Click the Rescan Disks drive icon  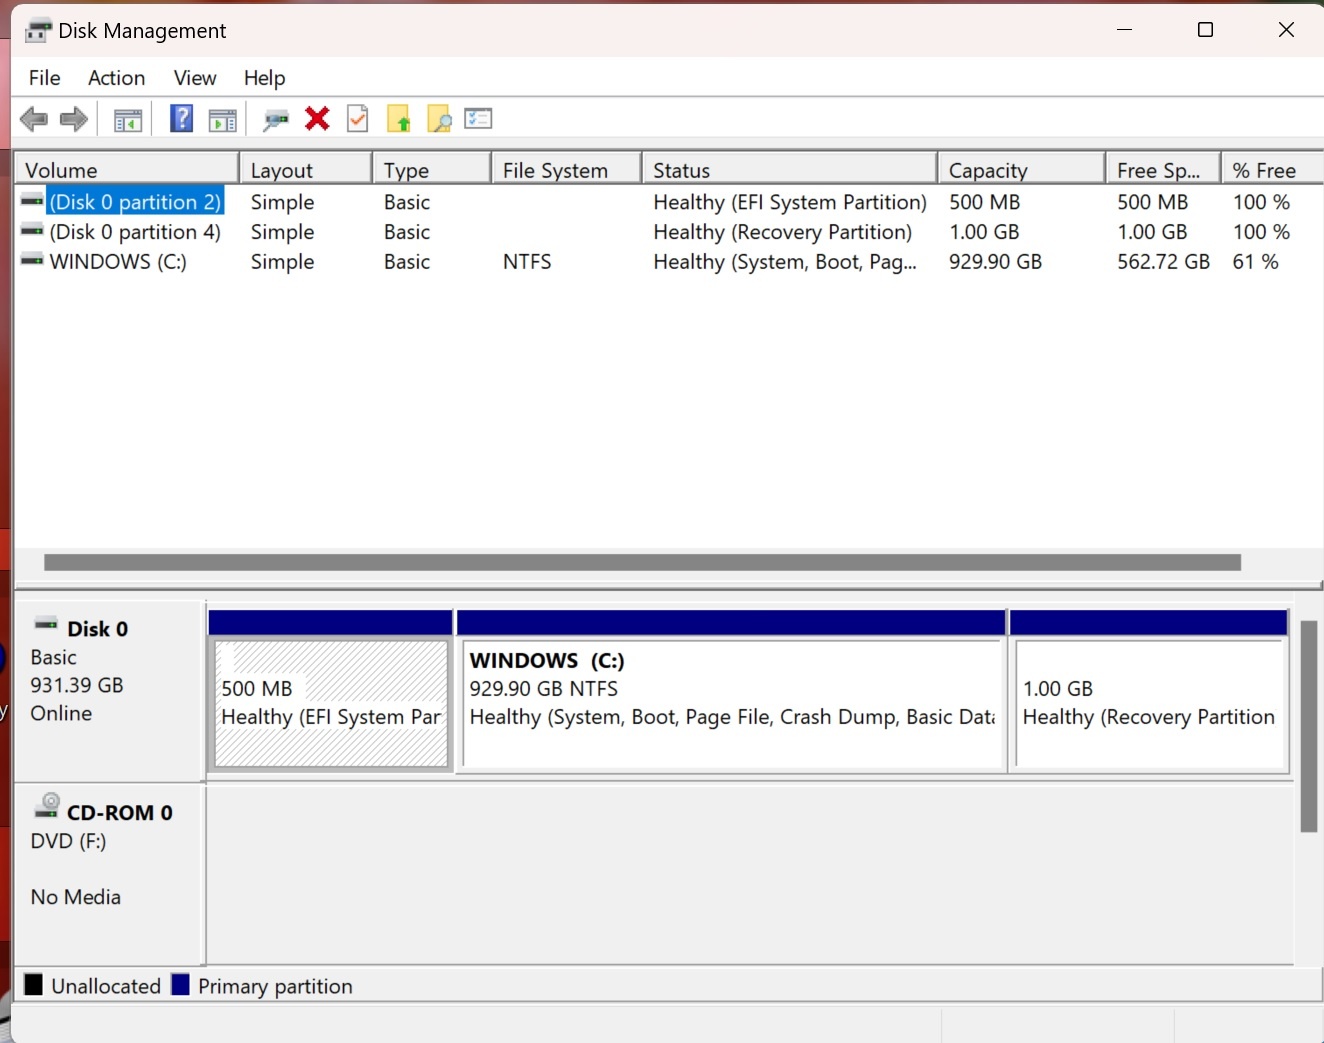click(x=275, y=120)
